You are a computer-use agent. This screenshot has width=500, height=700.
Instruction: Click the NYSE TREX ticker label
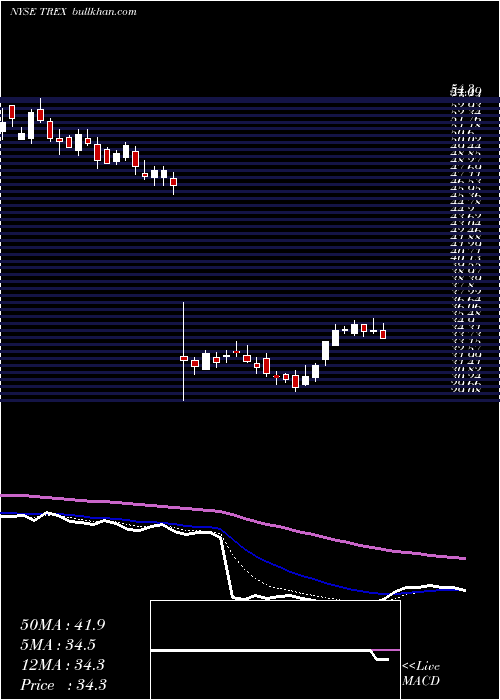pyautogui.click(x=38, y=12)
